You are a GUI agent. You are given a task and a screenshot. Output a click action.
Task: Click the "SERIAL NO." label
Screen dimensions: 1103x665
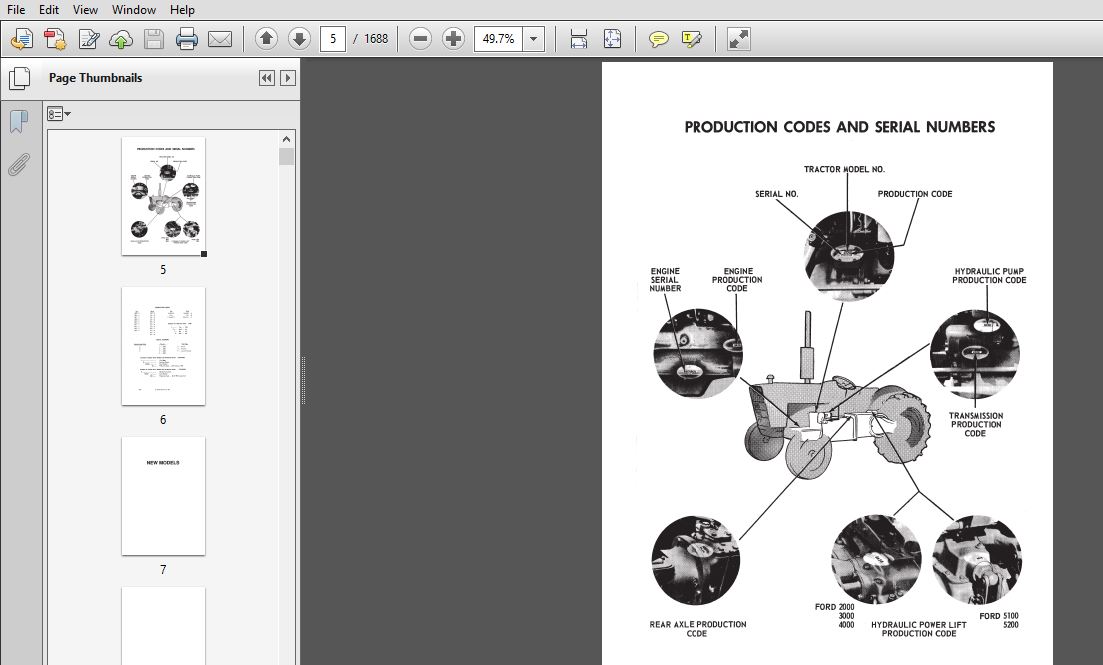[x=777, y=194]
